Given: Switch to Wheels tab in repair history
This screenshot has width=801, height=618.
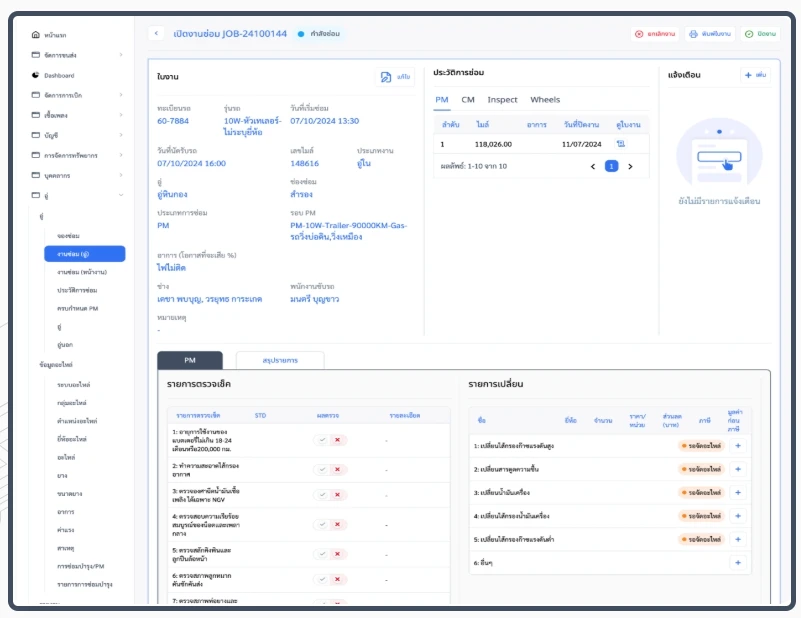Looking at the screenshot, I should tap(545, 100).
